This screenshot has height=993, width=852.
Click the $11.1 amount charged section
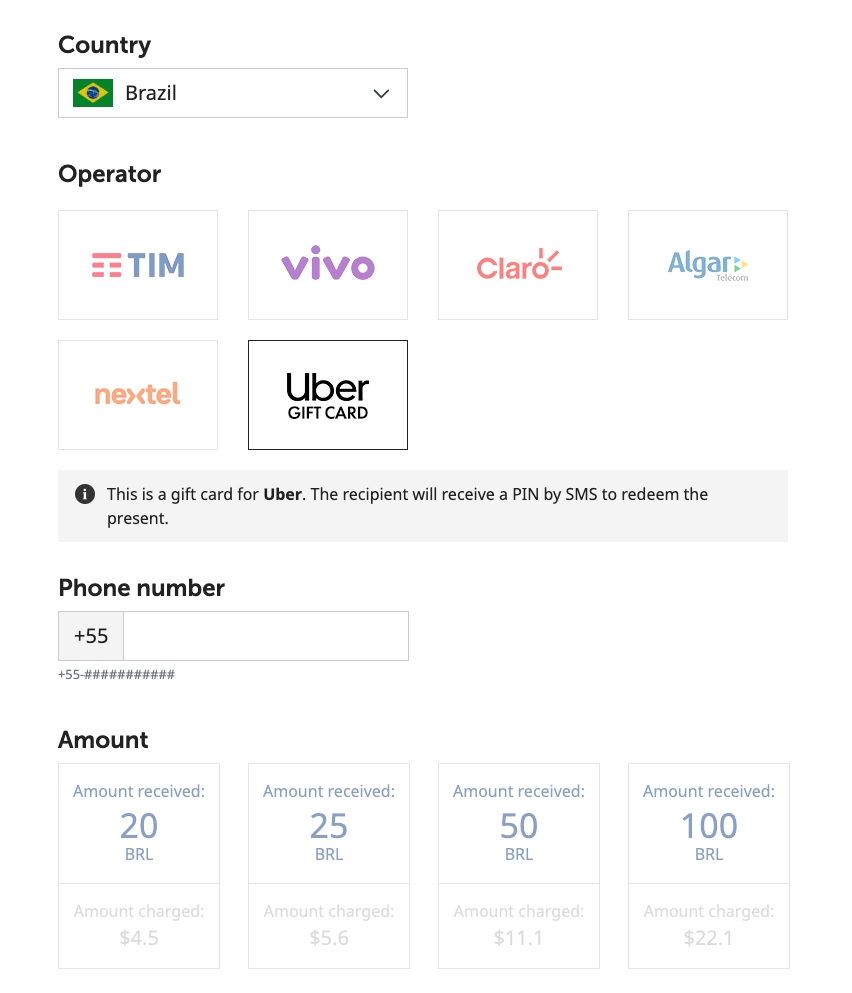519,926
